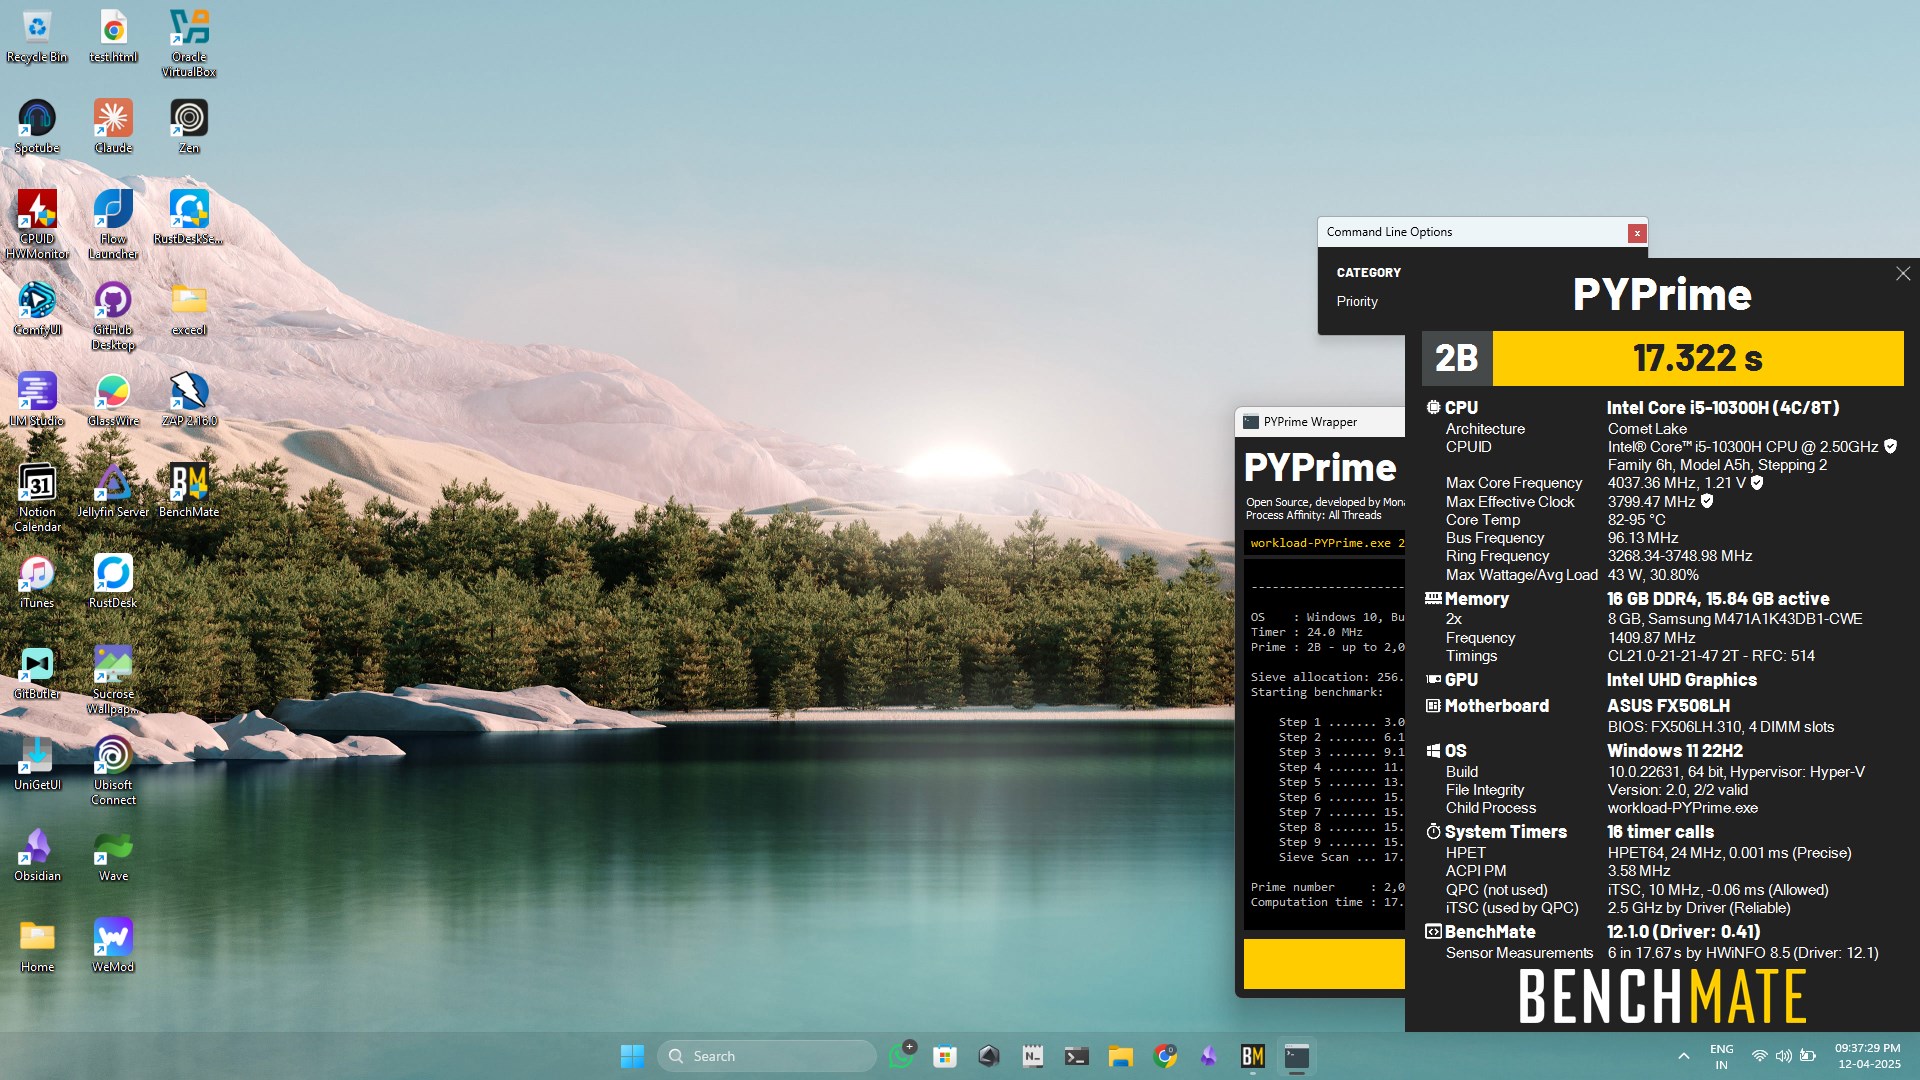Open the Recycle Bin desktop icon

[37, 37]
